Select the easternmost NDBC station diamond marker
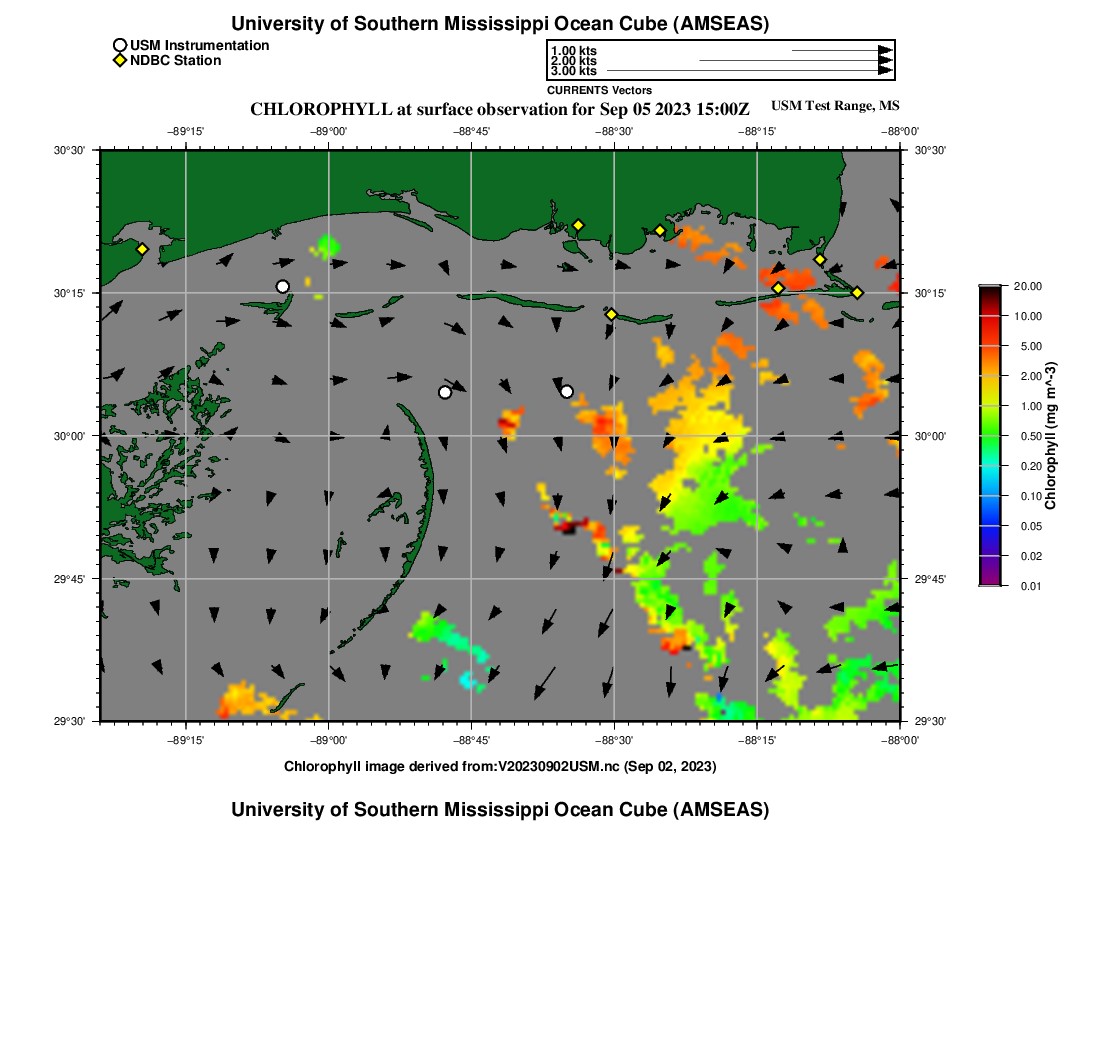Screen dimensions: 1100x1050 tap(857, 293)
